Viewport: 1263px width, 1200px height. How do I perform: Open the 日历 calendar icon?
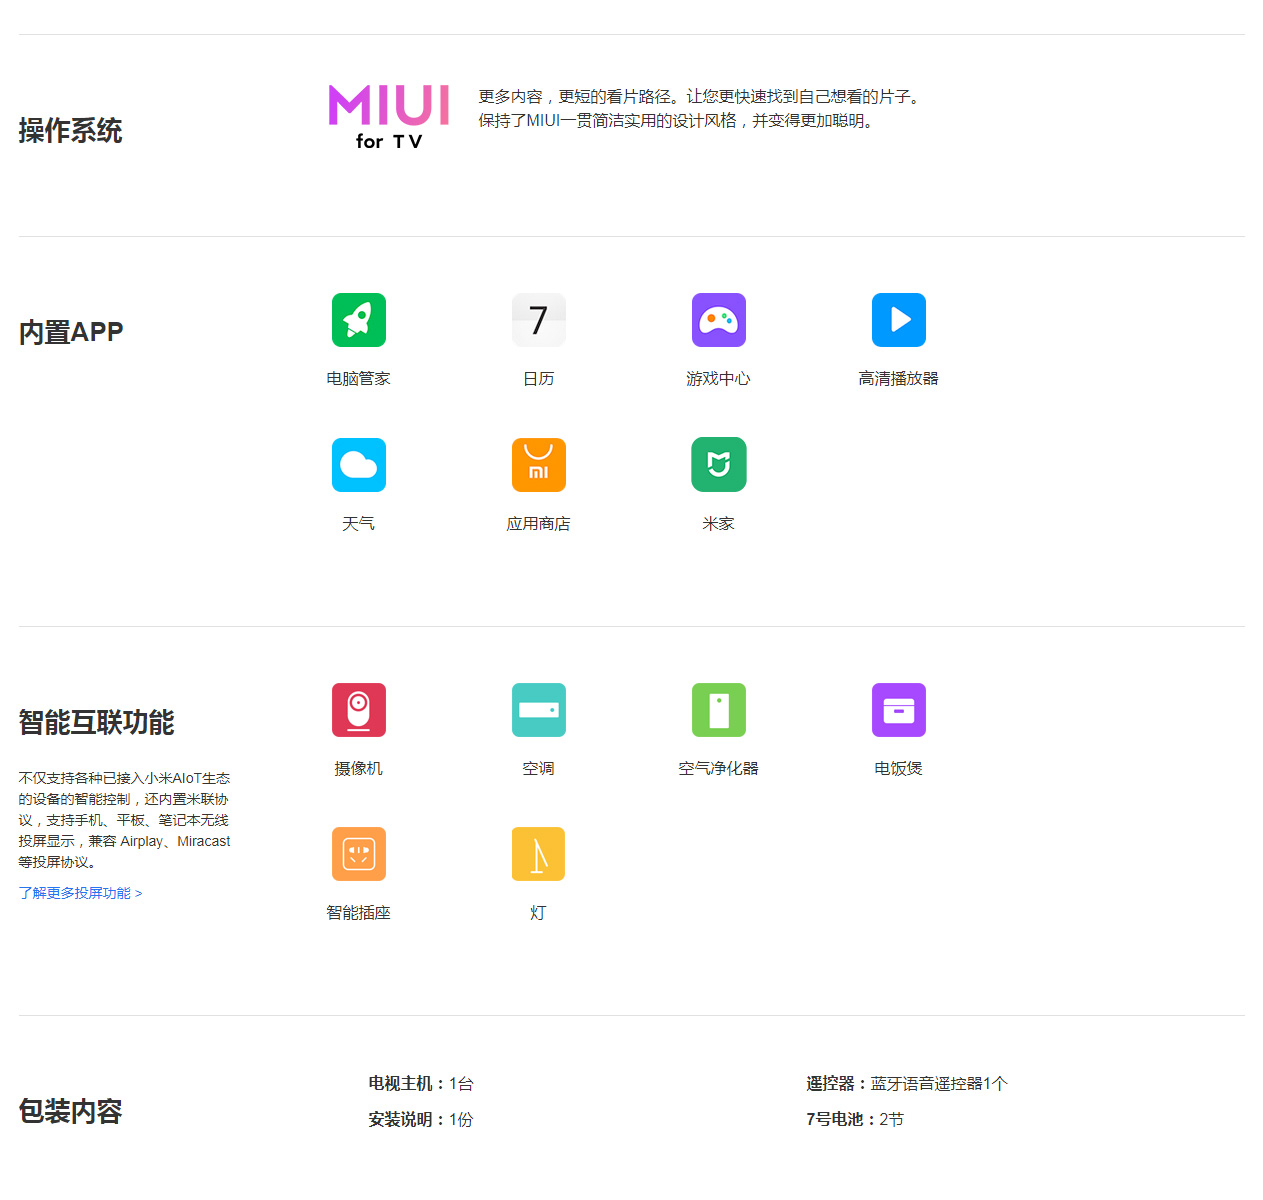pyautogui.click(x=538, y=320)
